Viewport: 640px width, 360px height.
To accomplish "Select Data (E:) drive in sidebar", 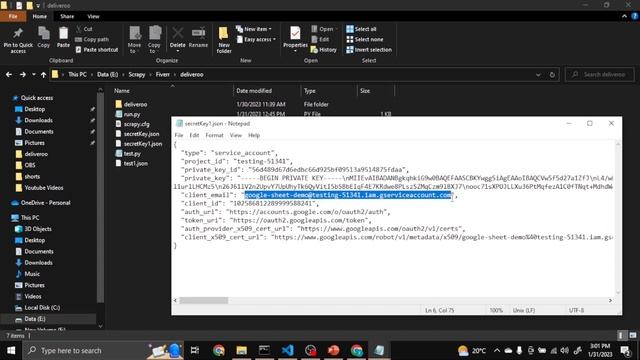I will 35,319.
